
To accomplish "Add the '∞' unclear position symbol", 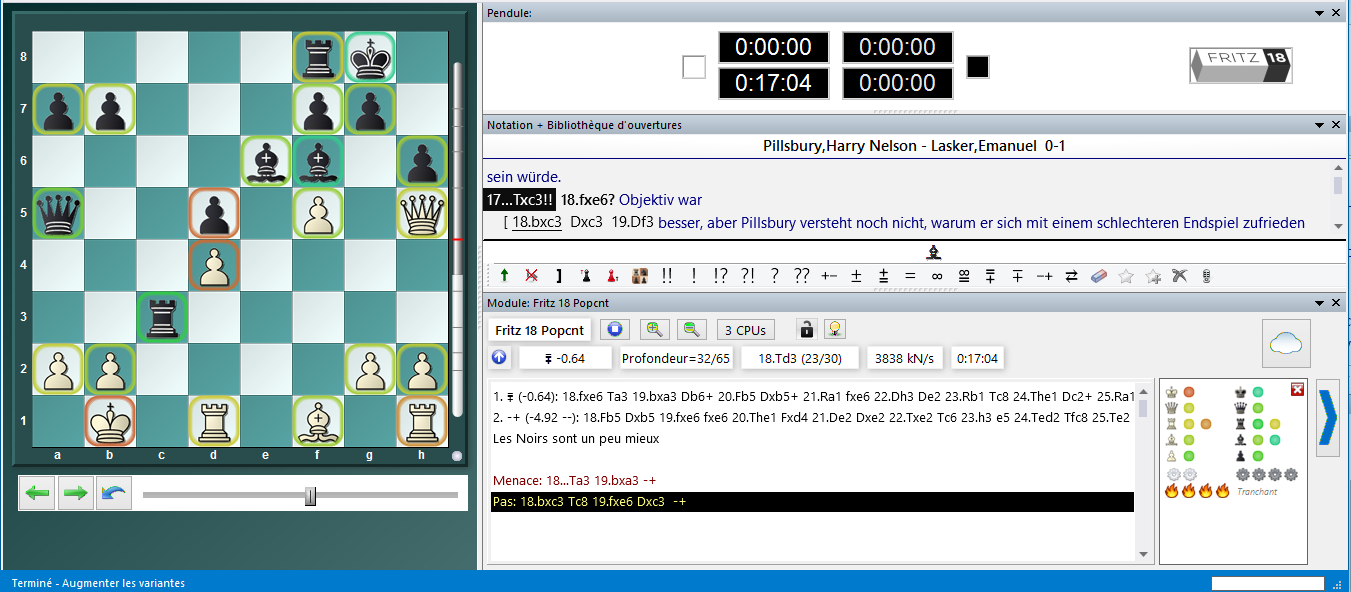I will tap(937, 275).
